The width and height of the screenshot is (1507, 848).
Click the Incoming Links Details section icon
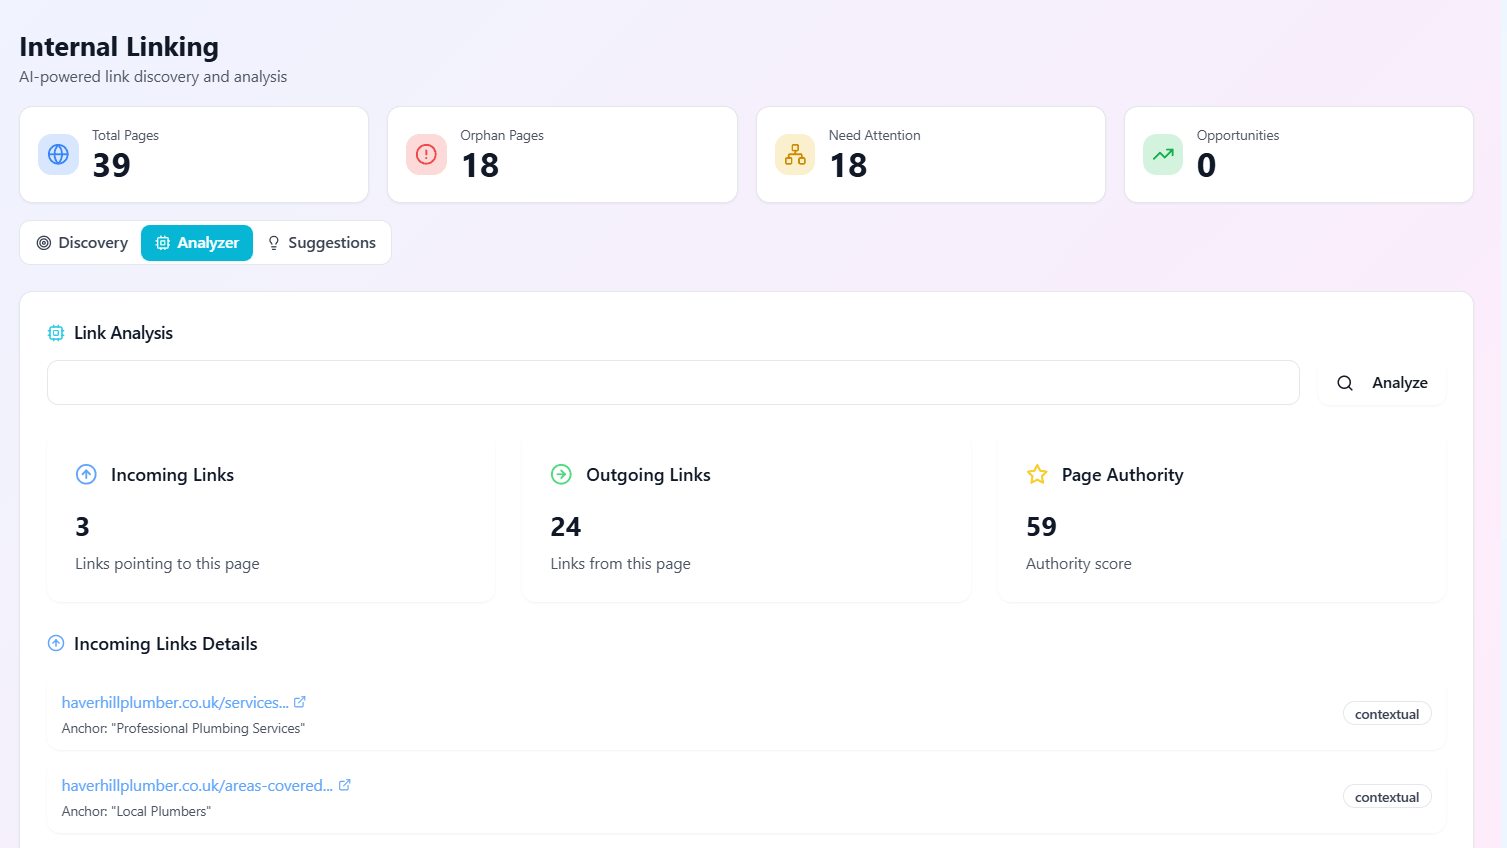[56, 643]
